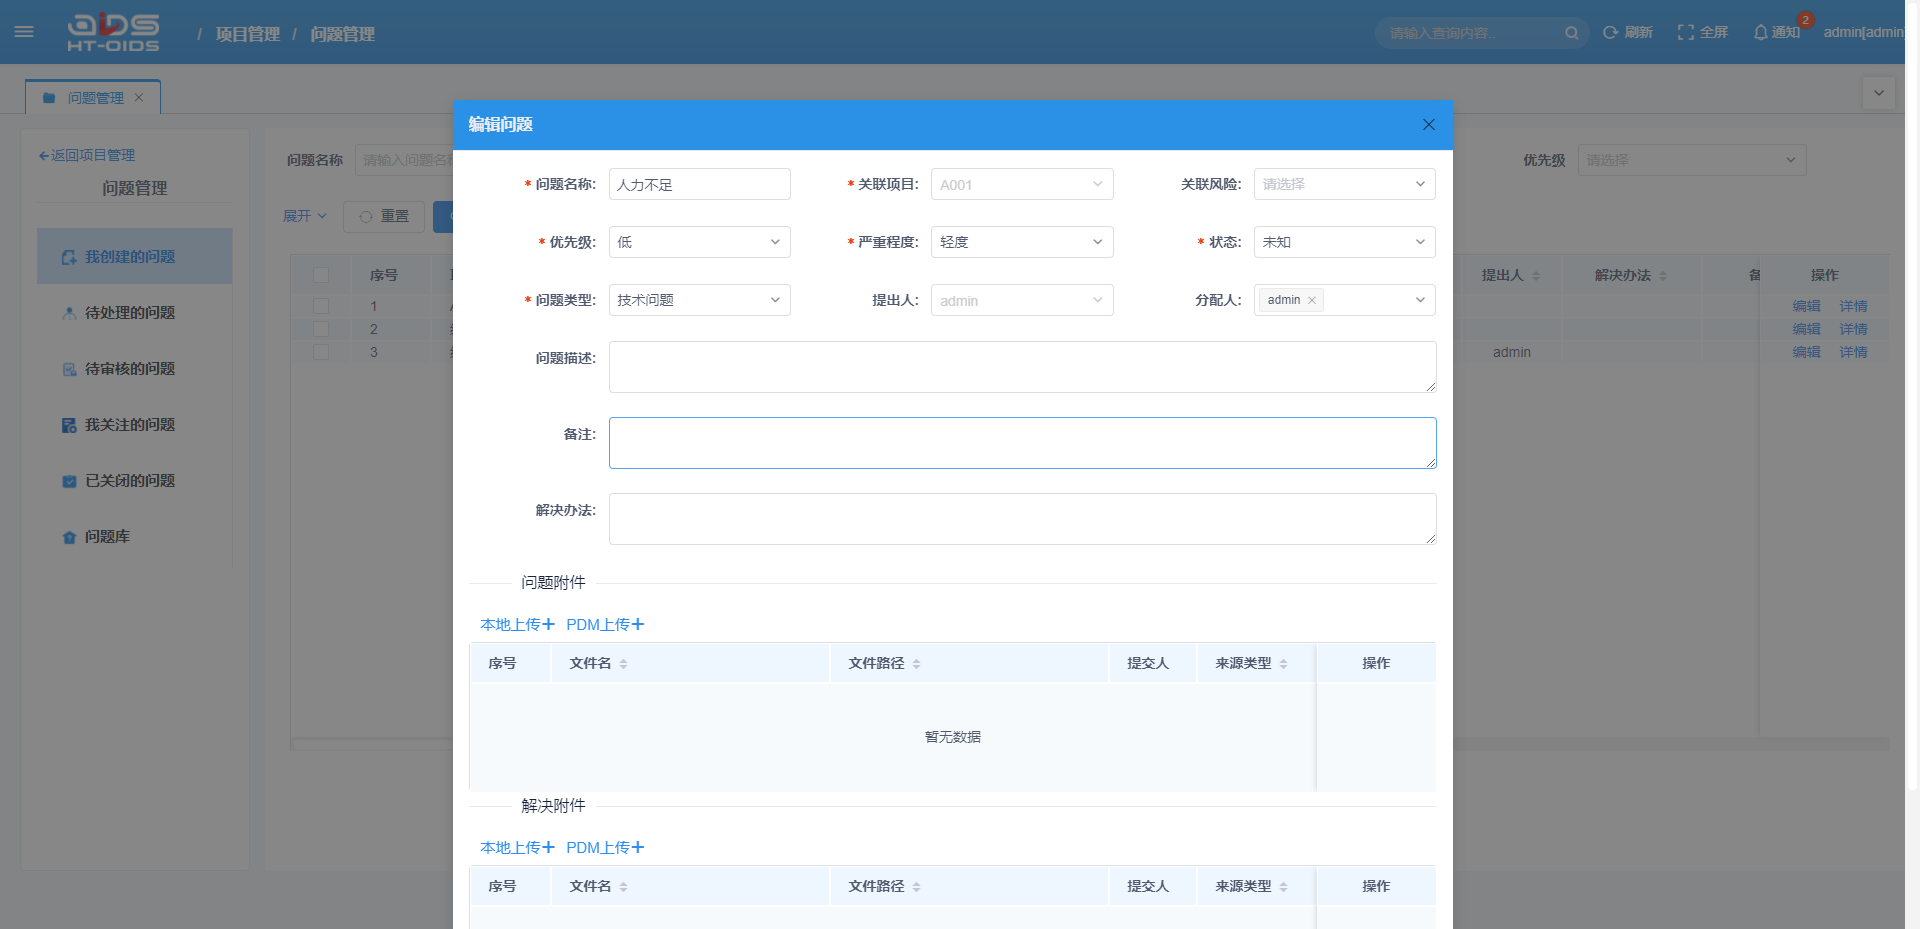Open the 分配人 dropdown
The width and height of the screenshot is (1920, 929).
(1345, 300)
